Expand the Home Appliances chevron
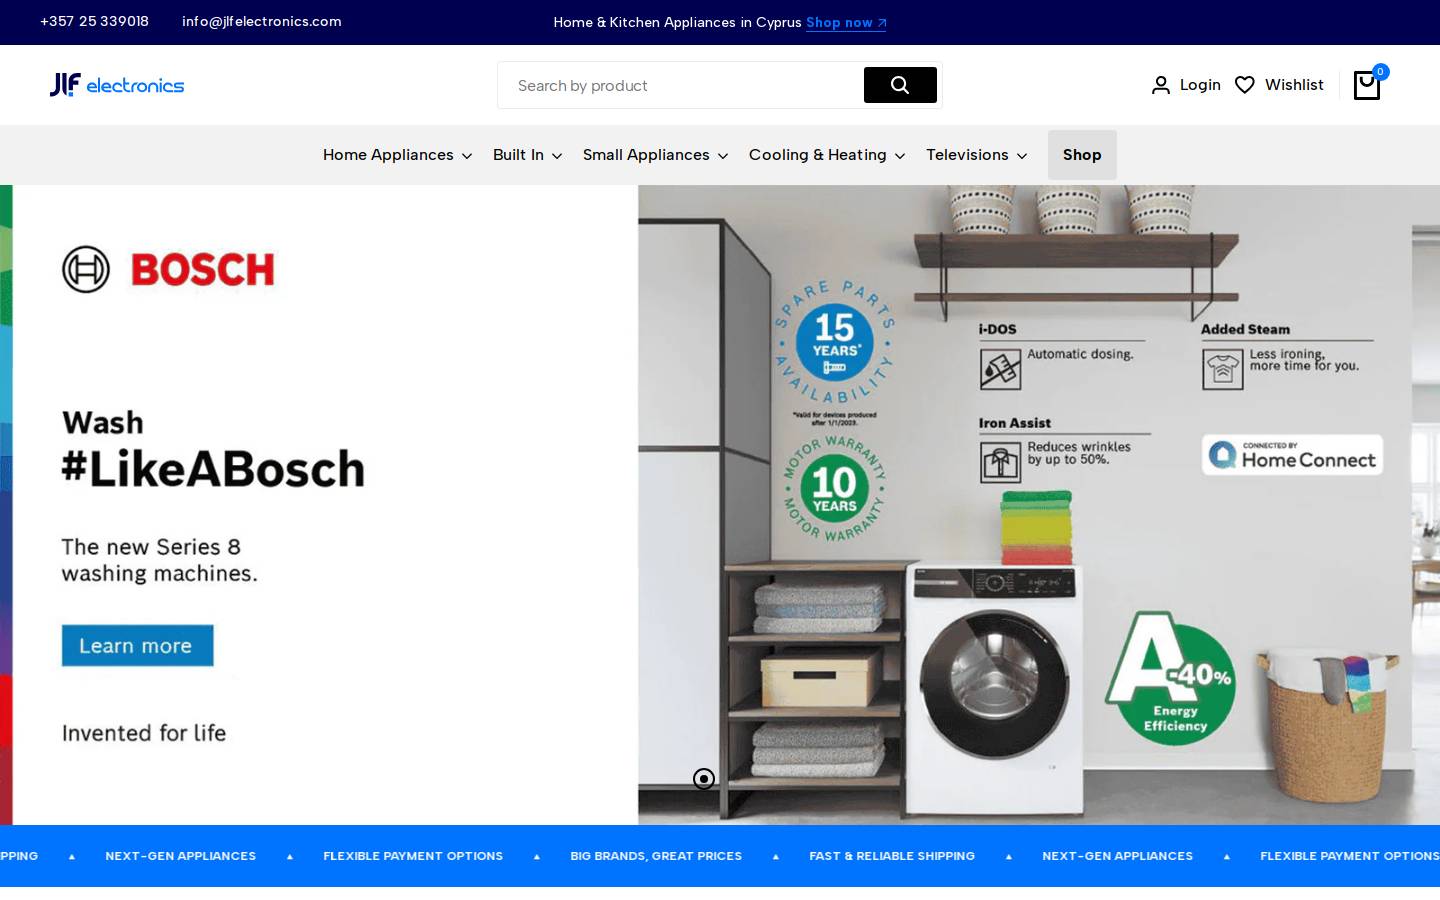1440x900 pixels. (466, 156)
